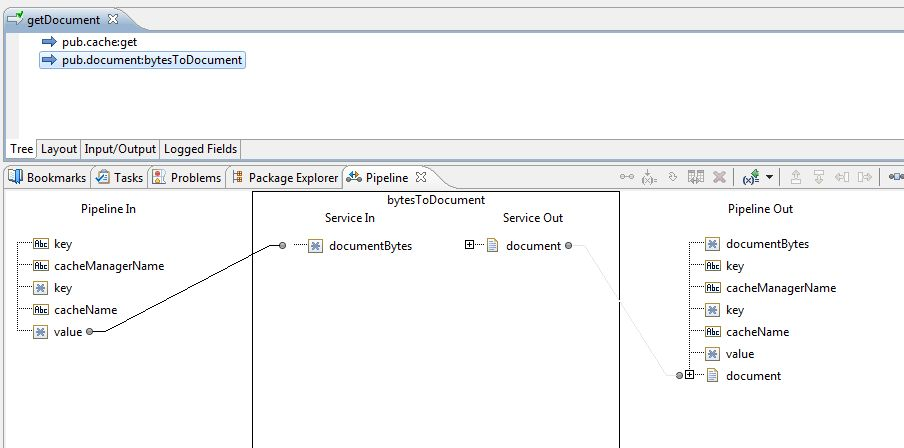
Task: Close the Pipeline view tab
Action: (x=421, y=177)
